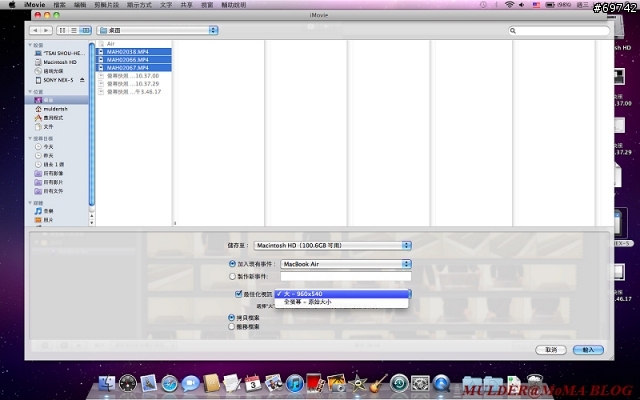Image resolution: width=640 pixels, height=400 pixels.
Task: Collapse the 設備 section in the sidebar
Action: pyautogui.click(x=30, y=45)
